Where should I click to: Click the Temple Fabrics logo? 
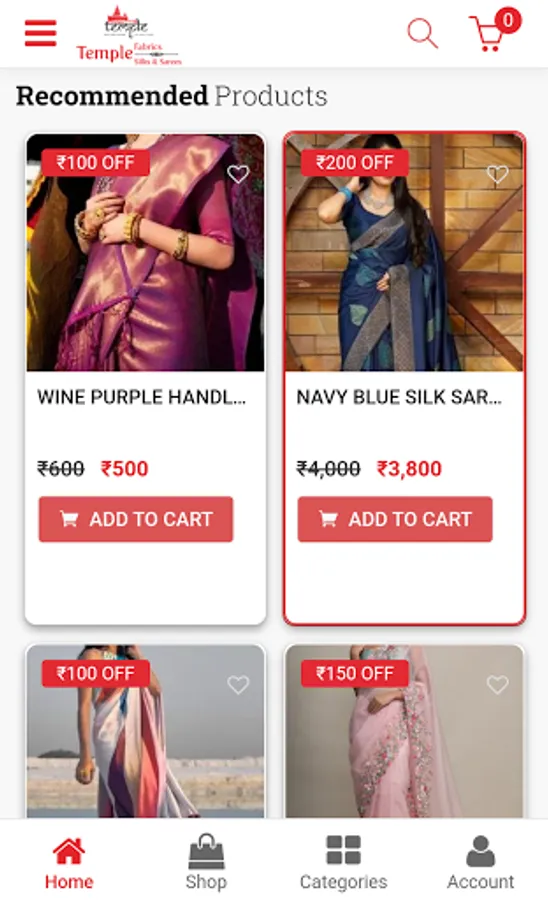129,36
